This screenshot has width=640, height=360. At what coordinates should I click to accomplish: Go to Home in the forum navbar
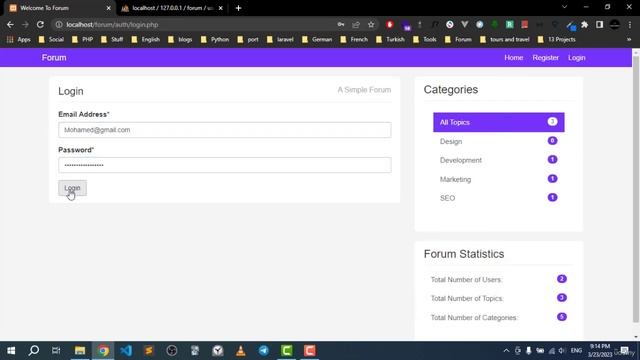(x=513, y=58)
